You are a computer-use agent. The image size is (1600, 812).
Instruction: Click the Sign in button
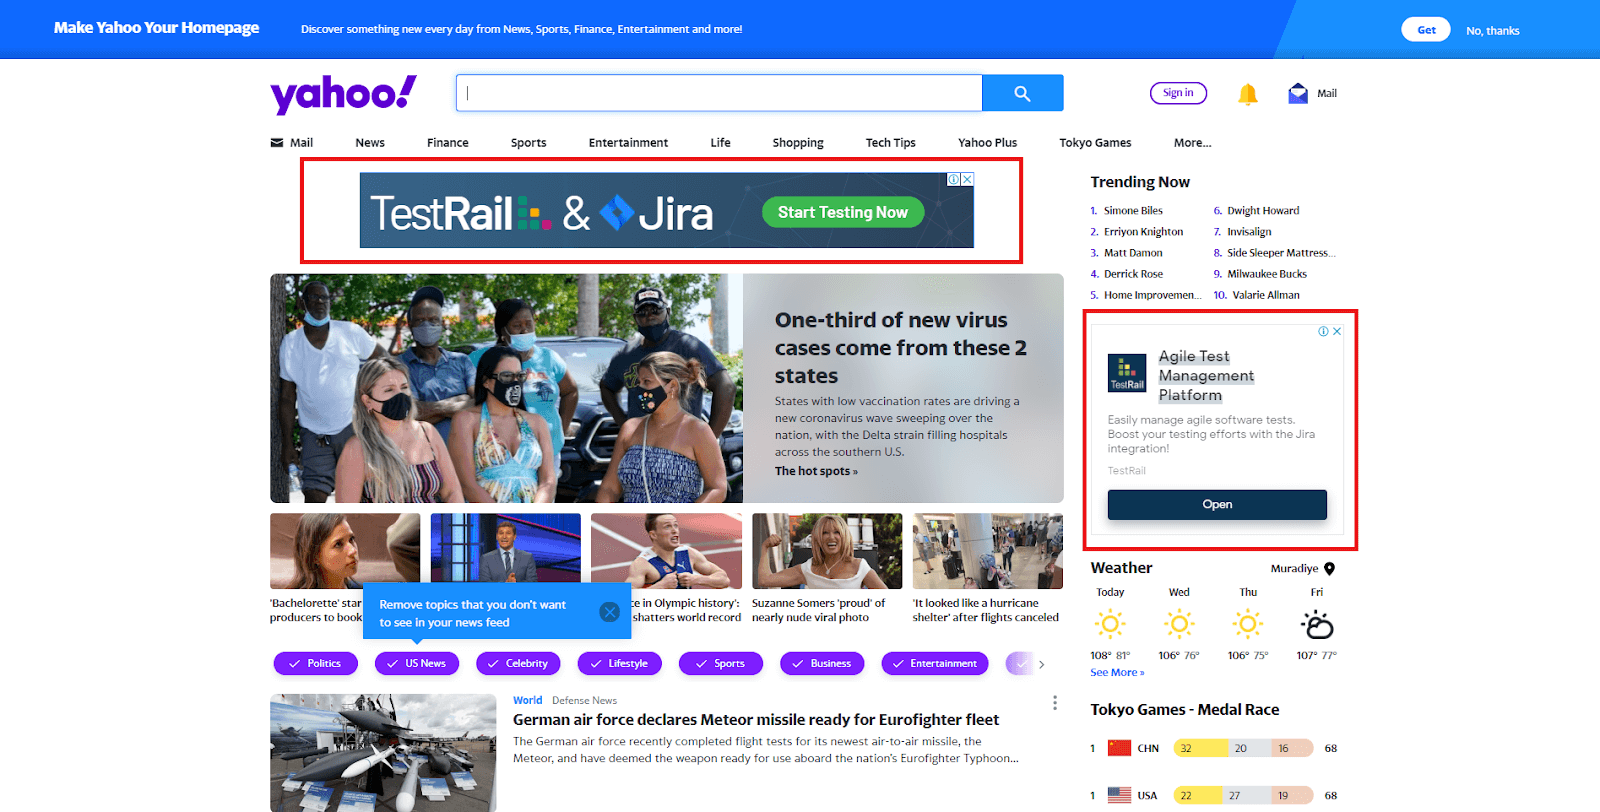point(1178,93)
